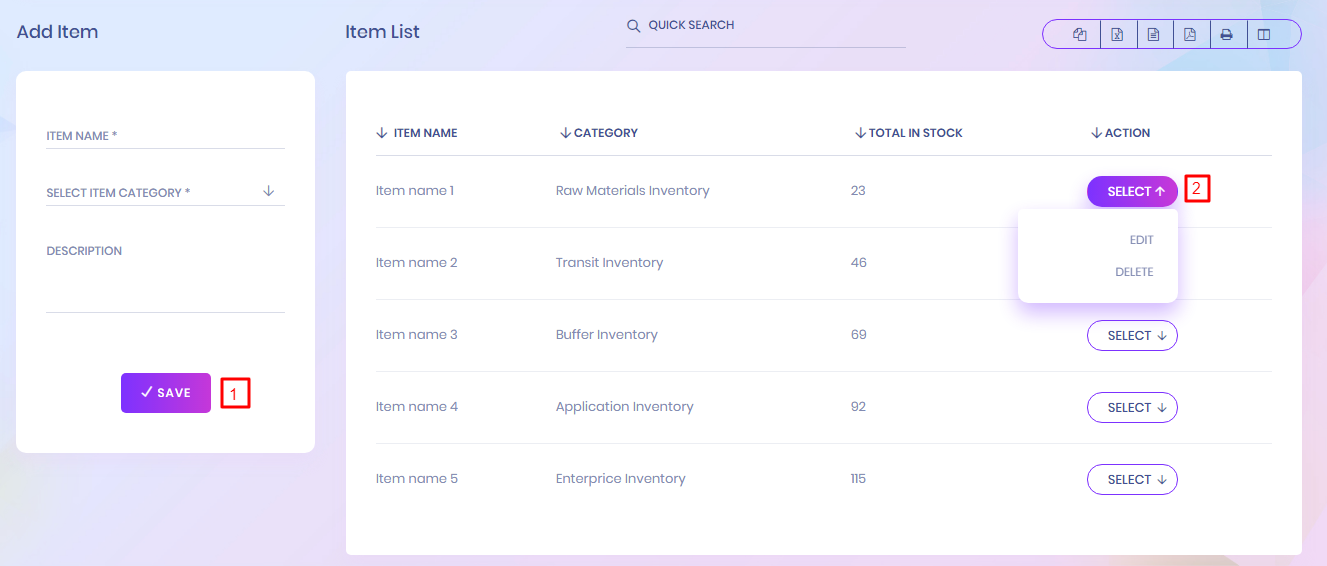
Task: Expand the Select dropdown for Item name 3
Action: pyautogui.click(x=1132, y=336)
